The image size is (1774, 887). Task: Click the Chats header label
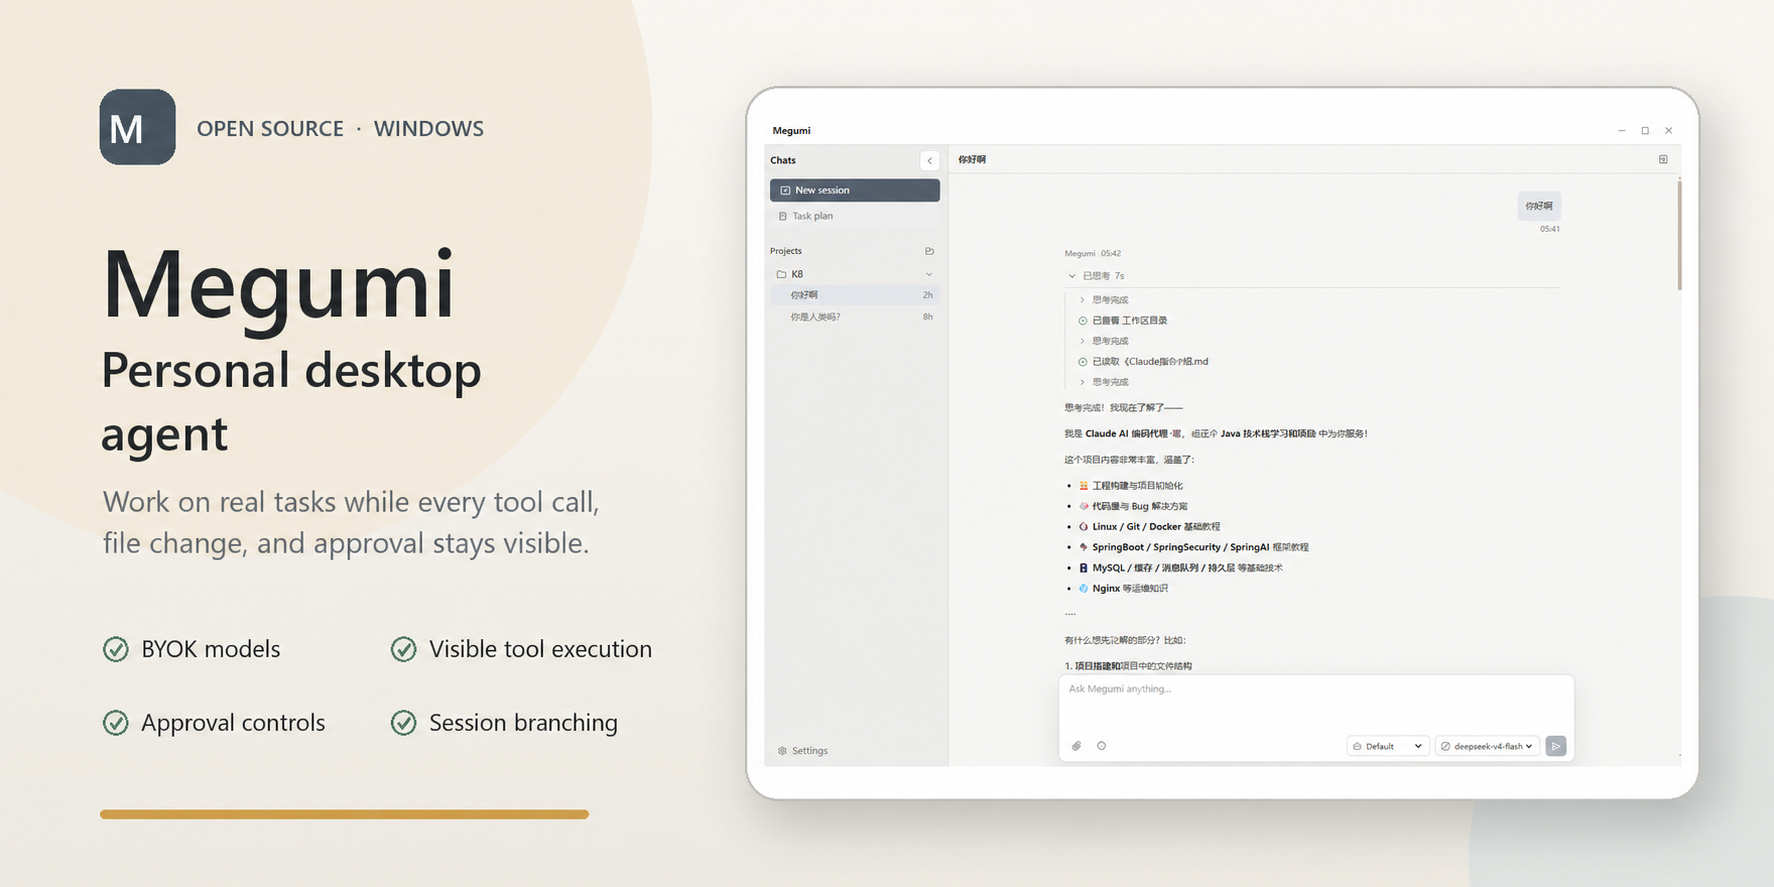click(783, 160)
